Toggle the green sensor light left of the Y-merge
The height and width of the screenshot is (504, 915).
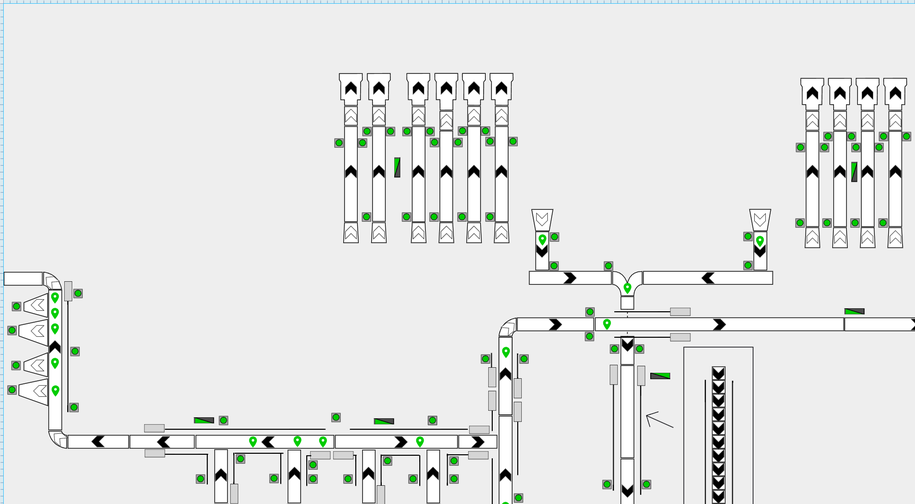pyautogui.click(x=608, y=266)
